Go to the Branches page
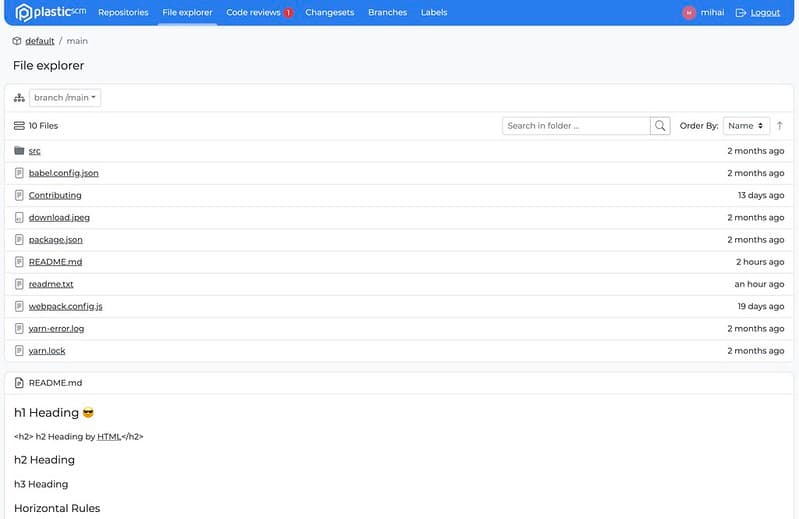Viewport: 799px width, 519px height. point(388,13)
